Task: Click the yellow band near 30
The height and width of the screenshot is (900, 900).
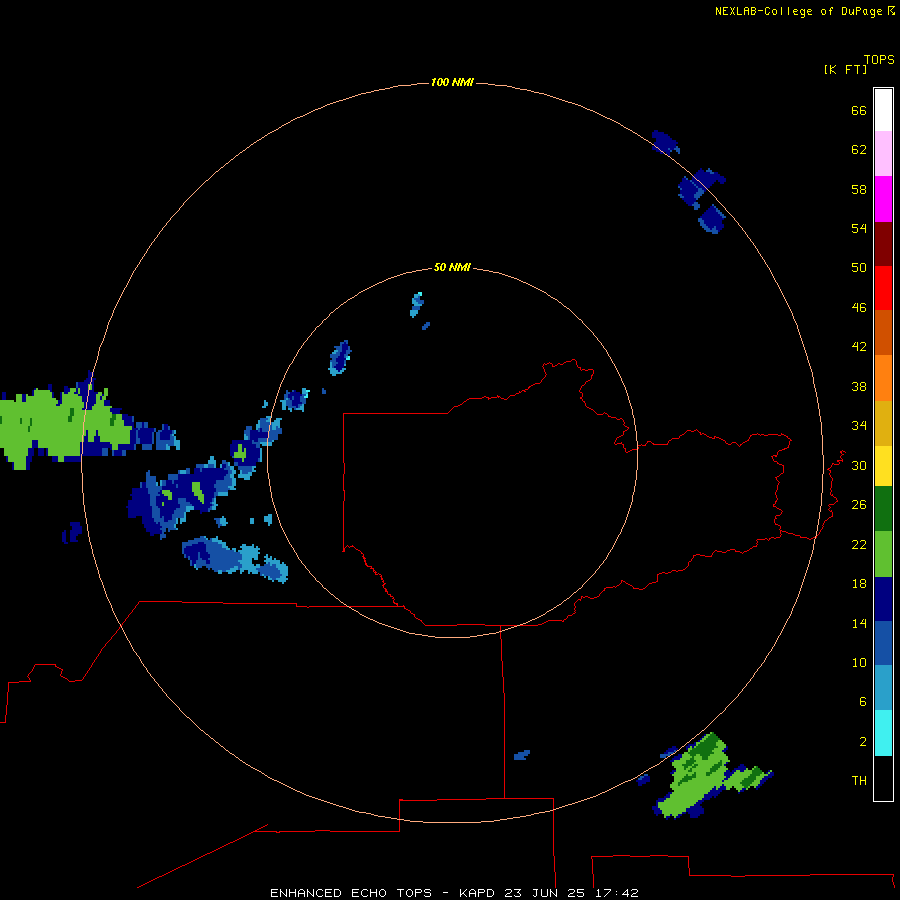Action: pos(883,466)
